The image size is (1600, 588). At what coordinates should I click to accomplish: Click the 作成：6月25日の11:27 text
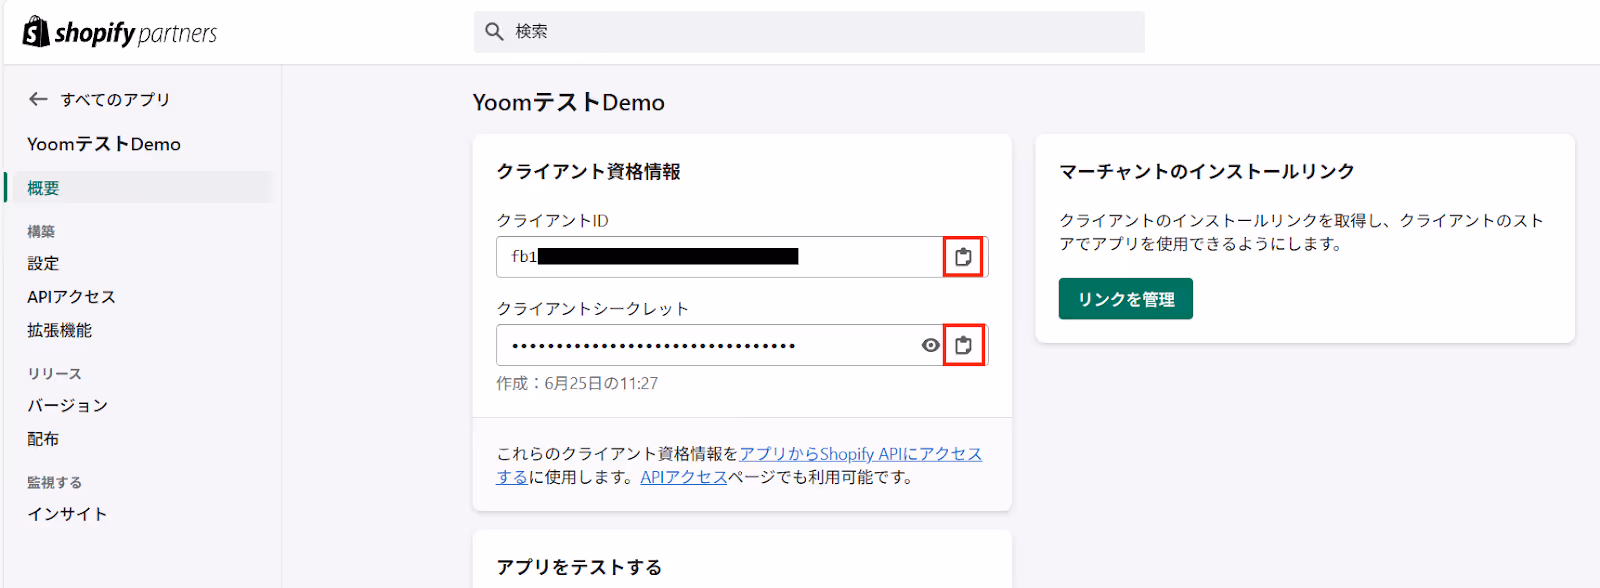[577, 383]
